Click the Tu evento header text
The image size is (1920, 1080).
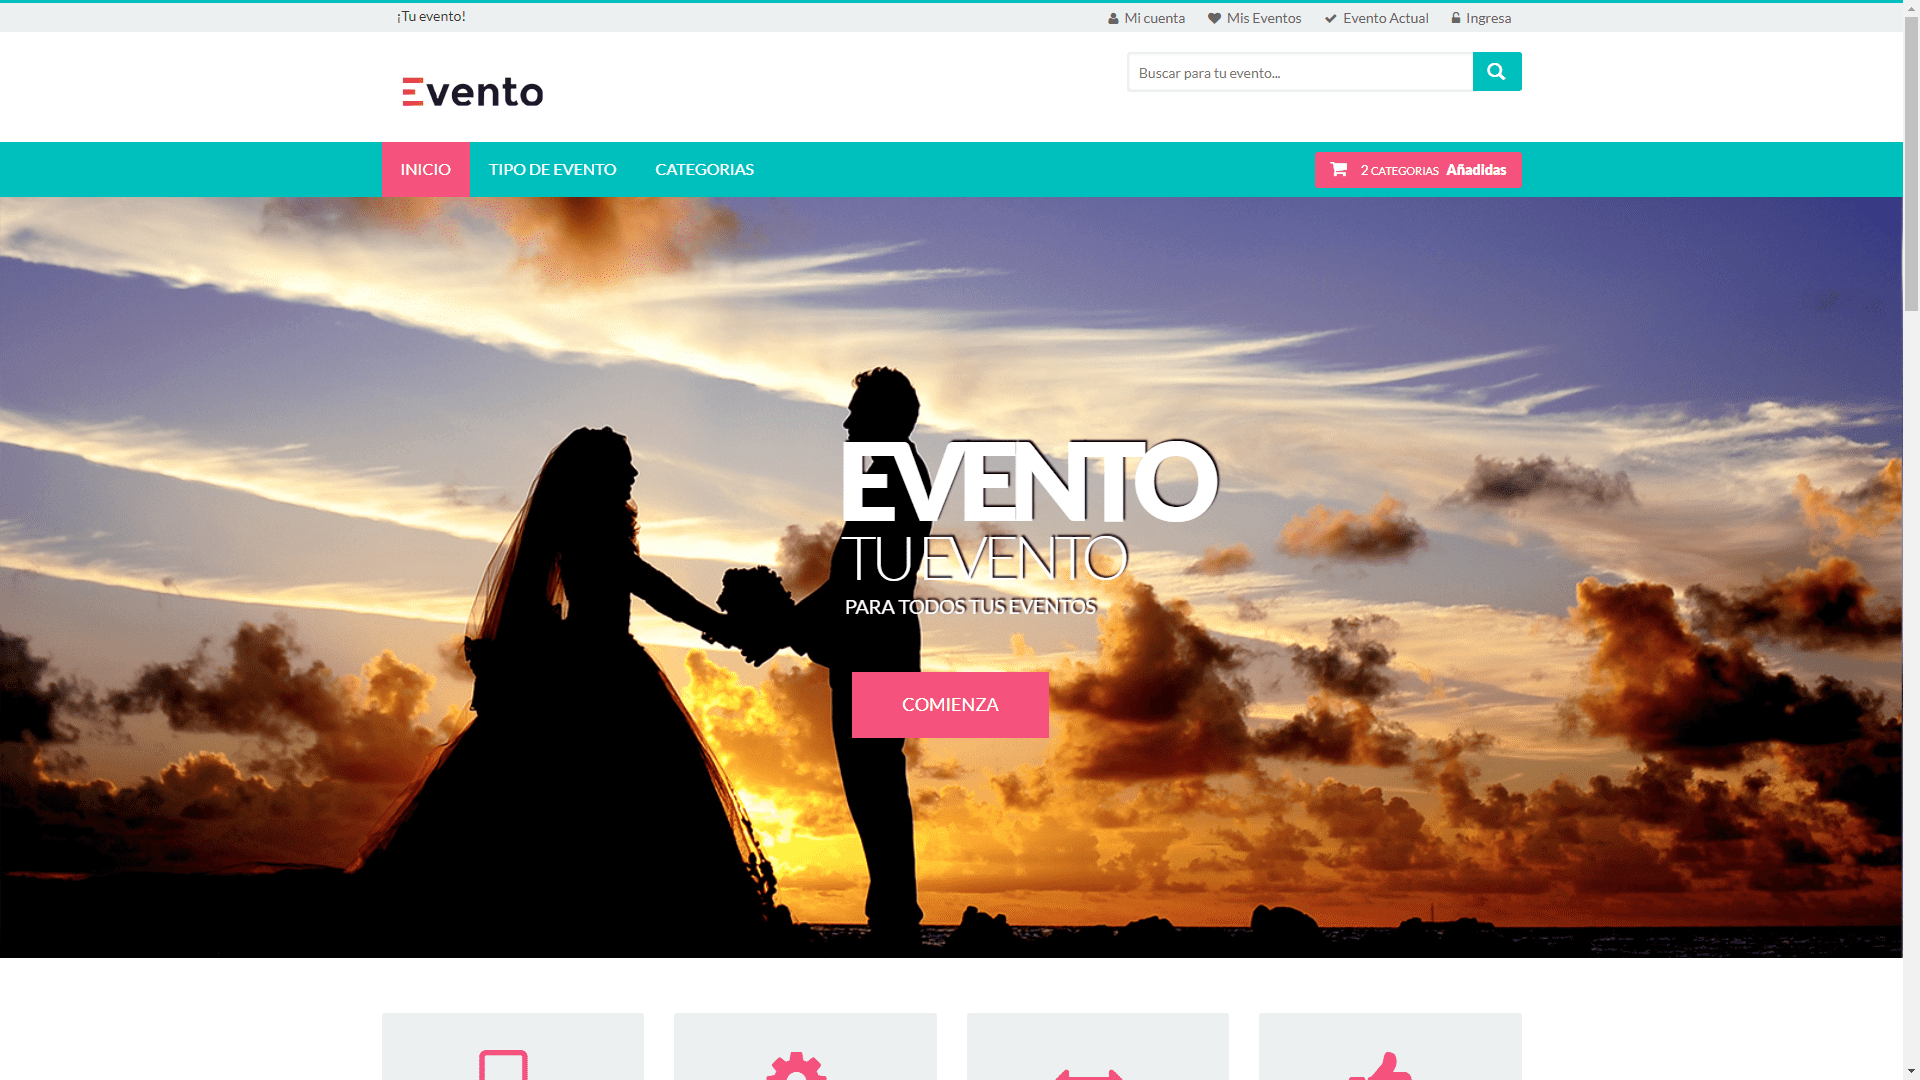[x=431, y=16]
